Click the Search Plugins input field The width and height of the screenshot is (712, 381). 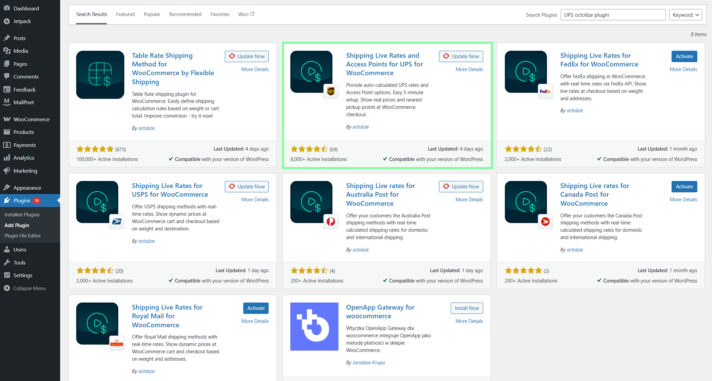point(613,15)
